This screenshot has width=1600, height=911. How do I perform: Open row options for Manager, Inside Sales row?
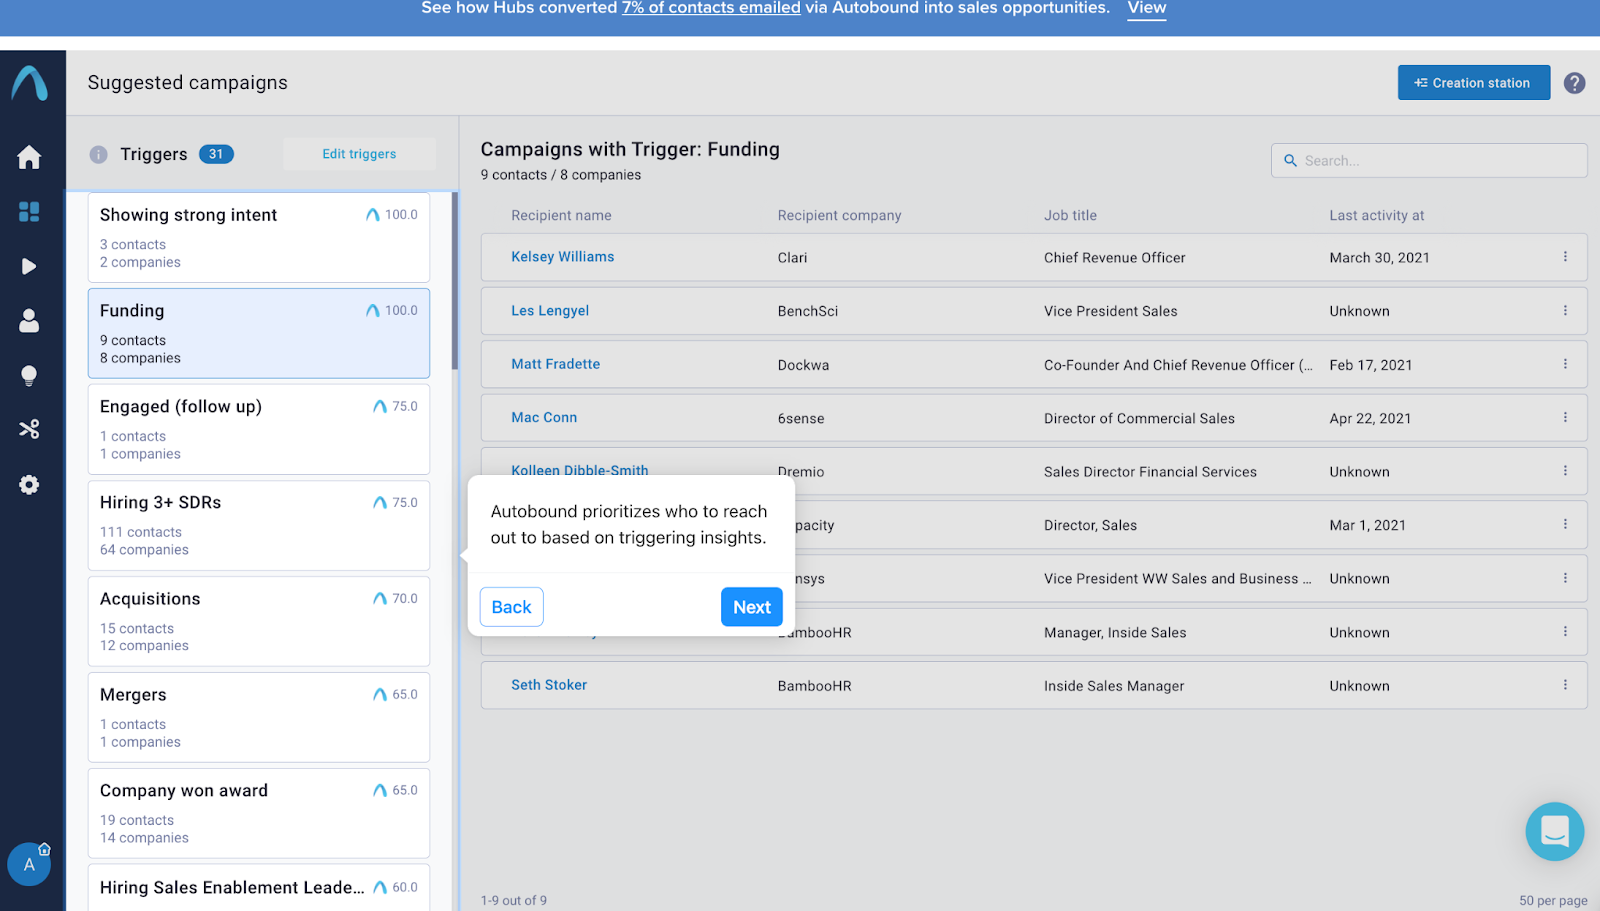pos(1565,632)
